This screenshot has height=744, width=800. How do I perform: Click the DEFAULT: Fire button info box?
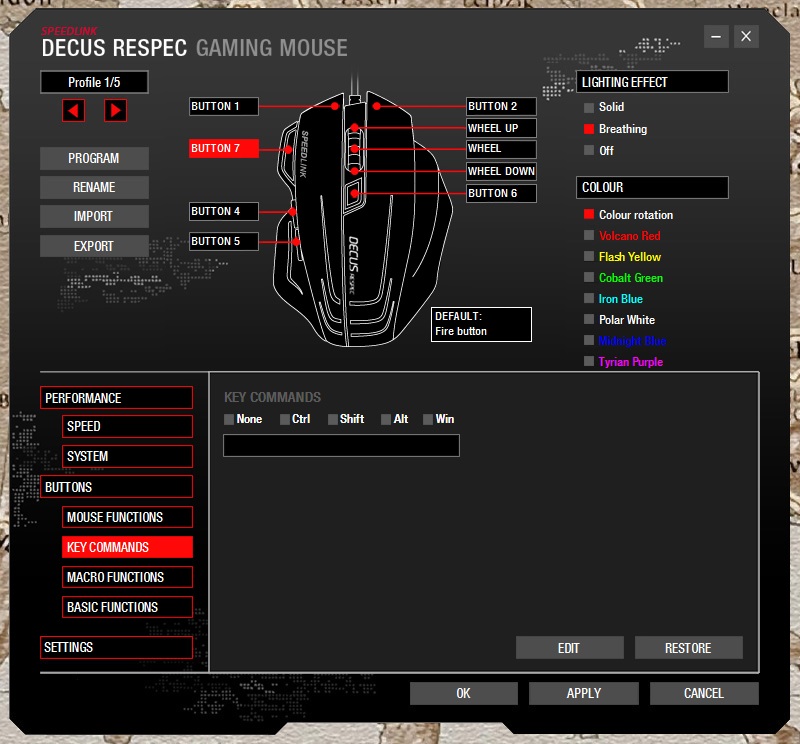481,325
